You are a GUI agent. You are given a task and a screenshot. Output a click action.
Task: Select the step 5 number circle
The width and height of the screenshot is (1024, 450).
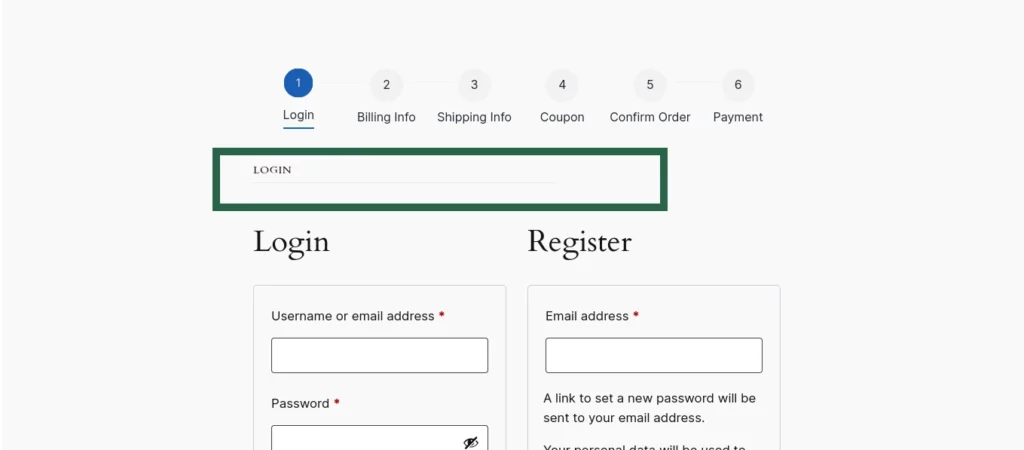650,85
